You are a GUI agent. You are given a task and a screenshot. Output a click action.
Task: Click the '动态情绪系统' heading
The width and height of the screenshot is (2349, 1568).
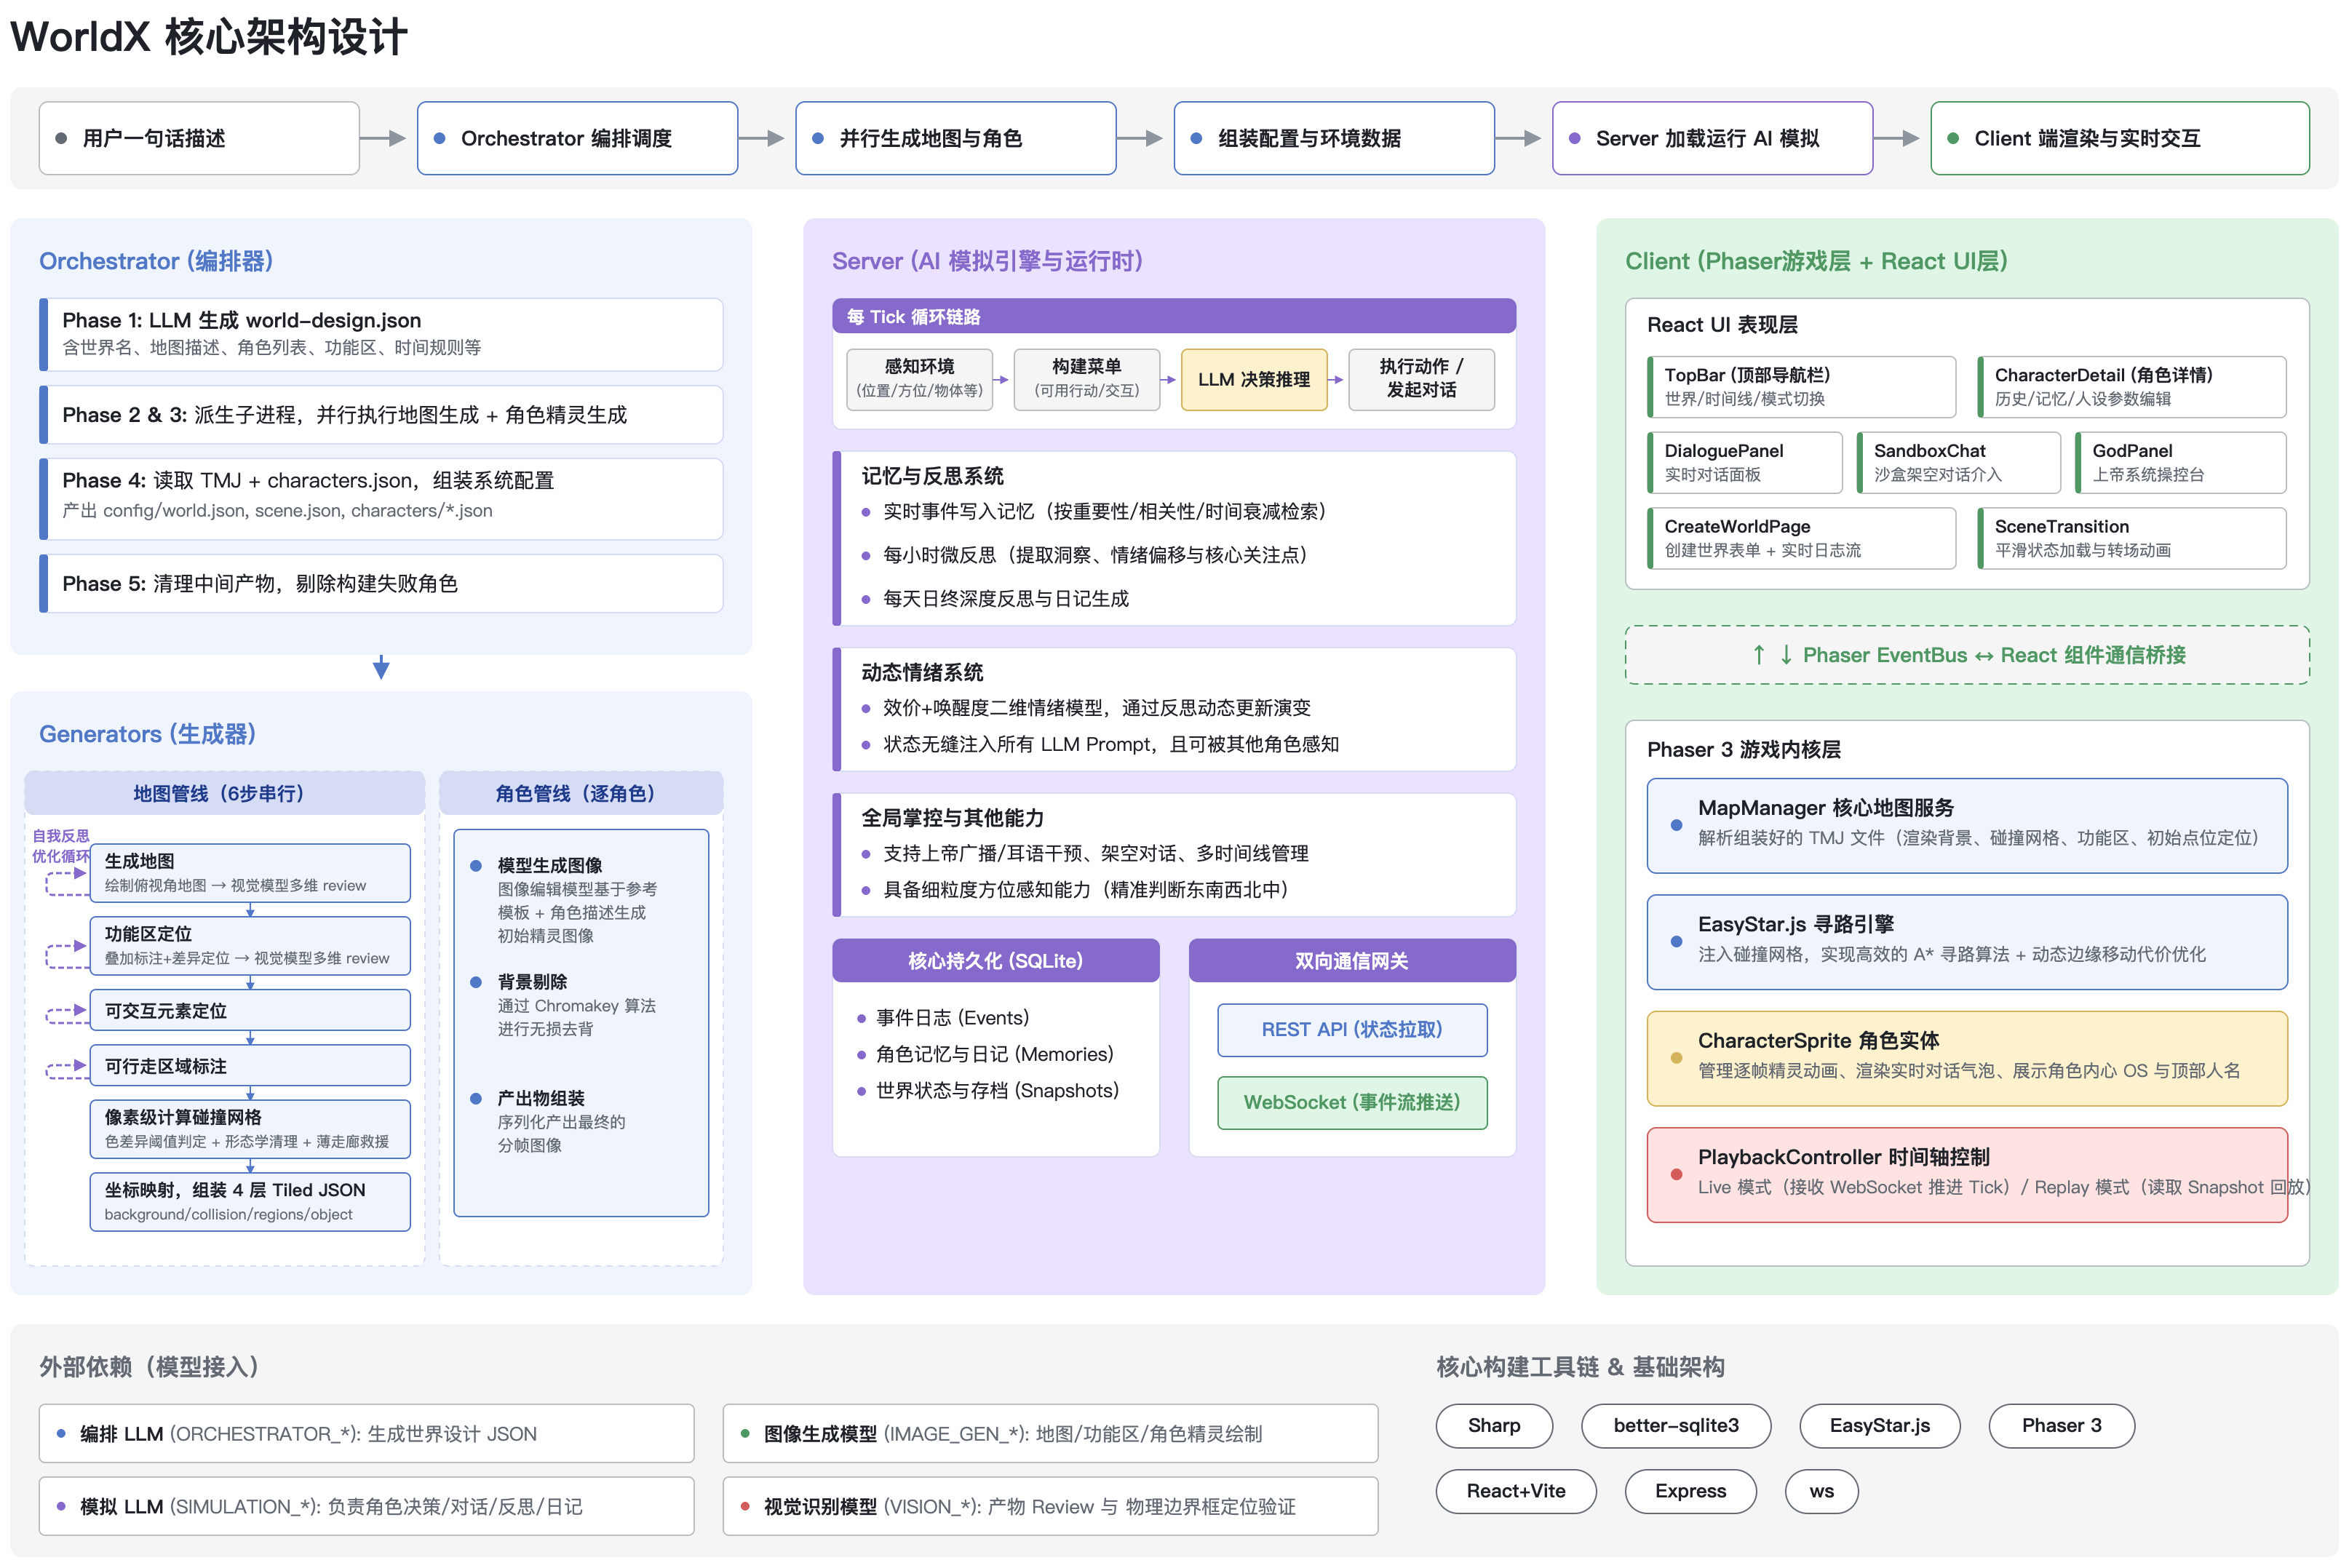(922, 672)
